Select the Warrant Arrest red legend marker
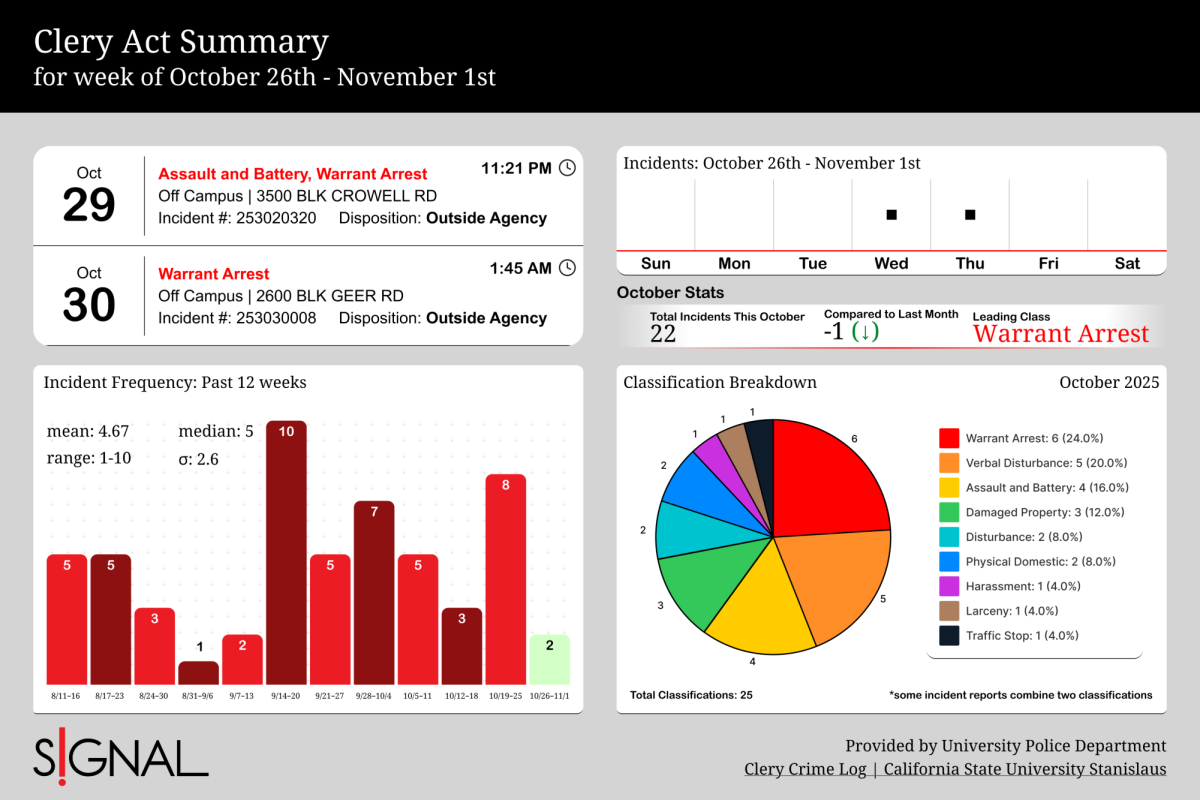 [947, 438]
